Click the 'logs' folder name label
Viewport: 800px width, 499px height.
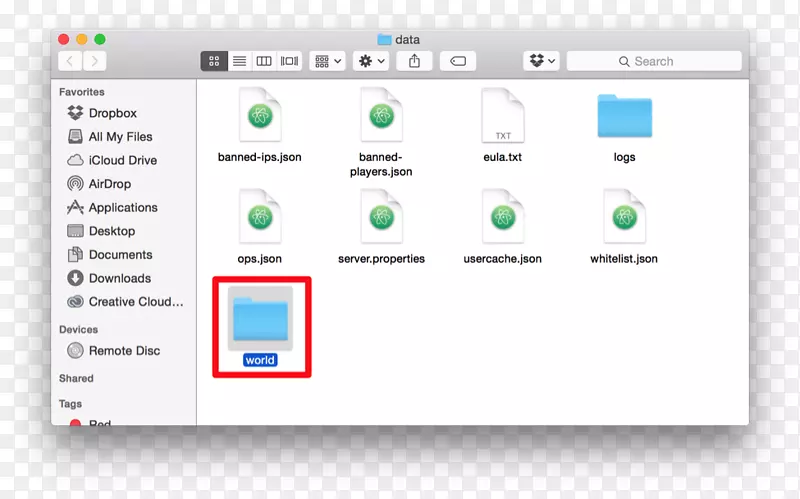624,157
